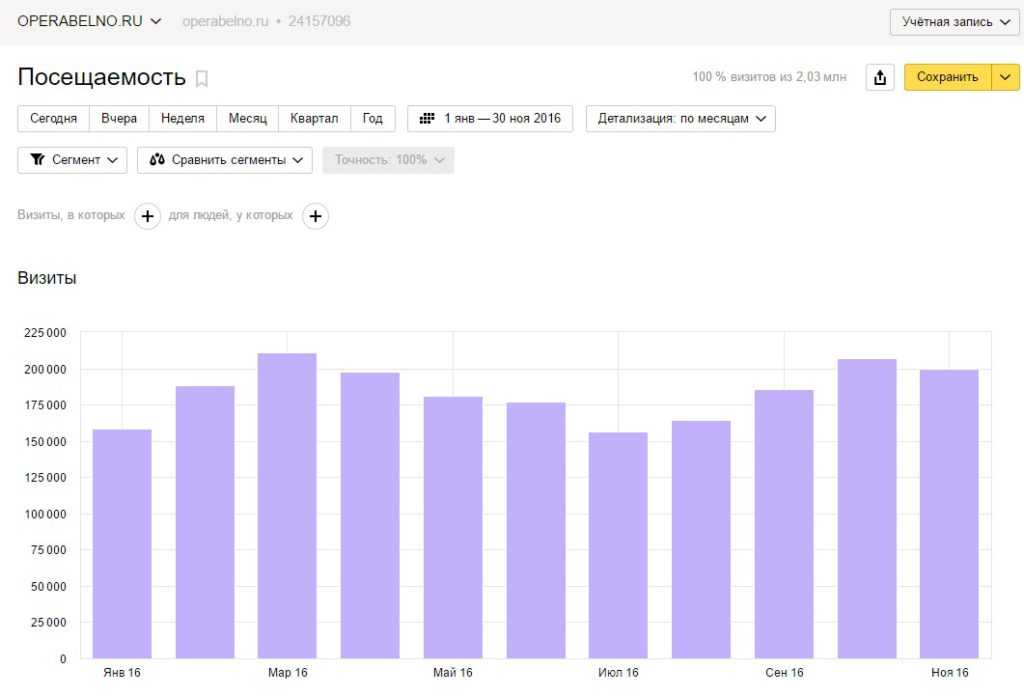This screenshot has width=1024, height=696.
Task: Click the compare segments scales icon
Action: coord(157,160)
